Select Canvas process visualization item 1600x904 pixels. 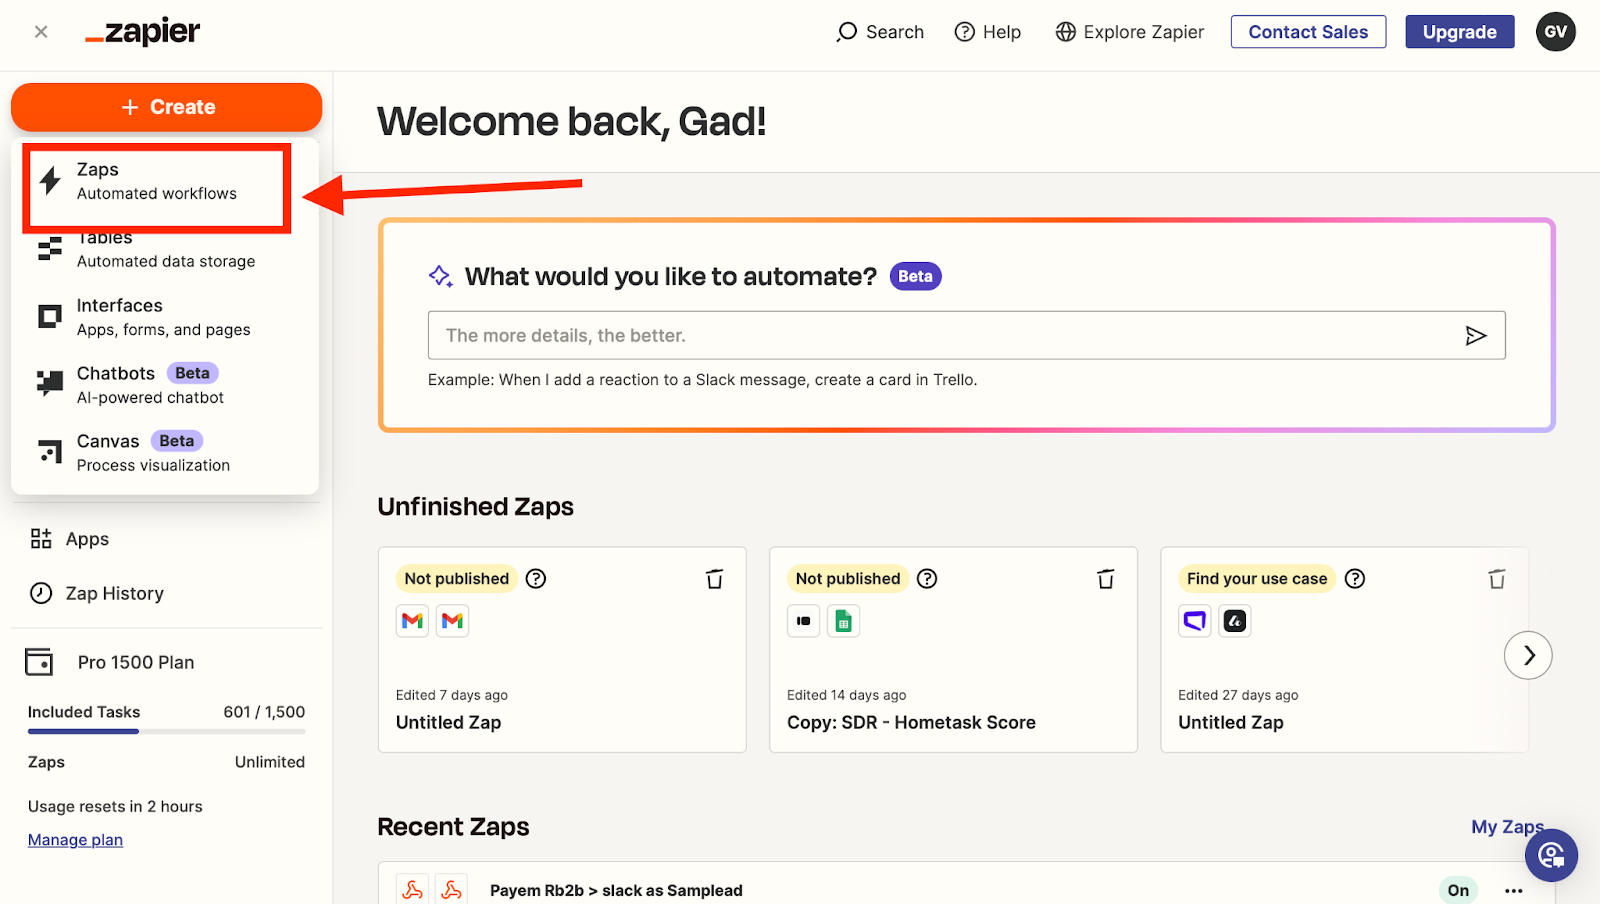tap(165, 453)
